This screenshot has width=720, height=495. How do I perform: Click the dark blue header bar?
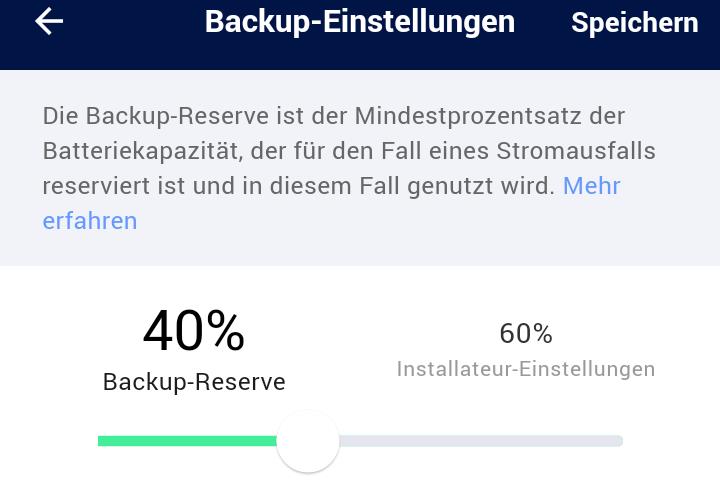click(x=360, y=35)
